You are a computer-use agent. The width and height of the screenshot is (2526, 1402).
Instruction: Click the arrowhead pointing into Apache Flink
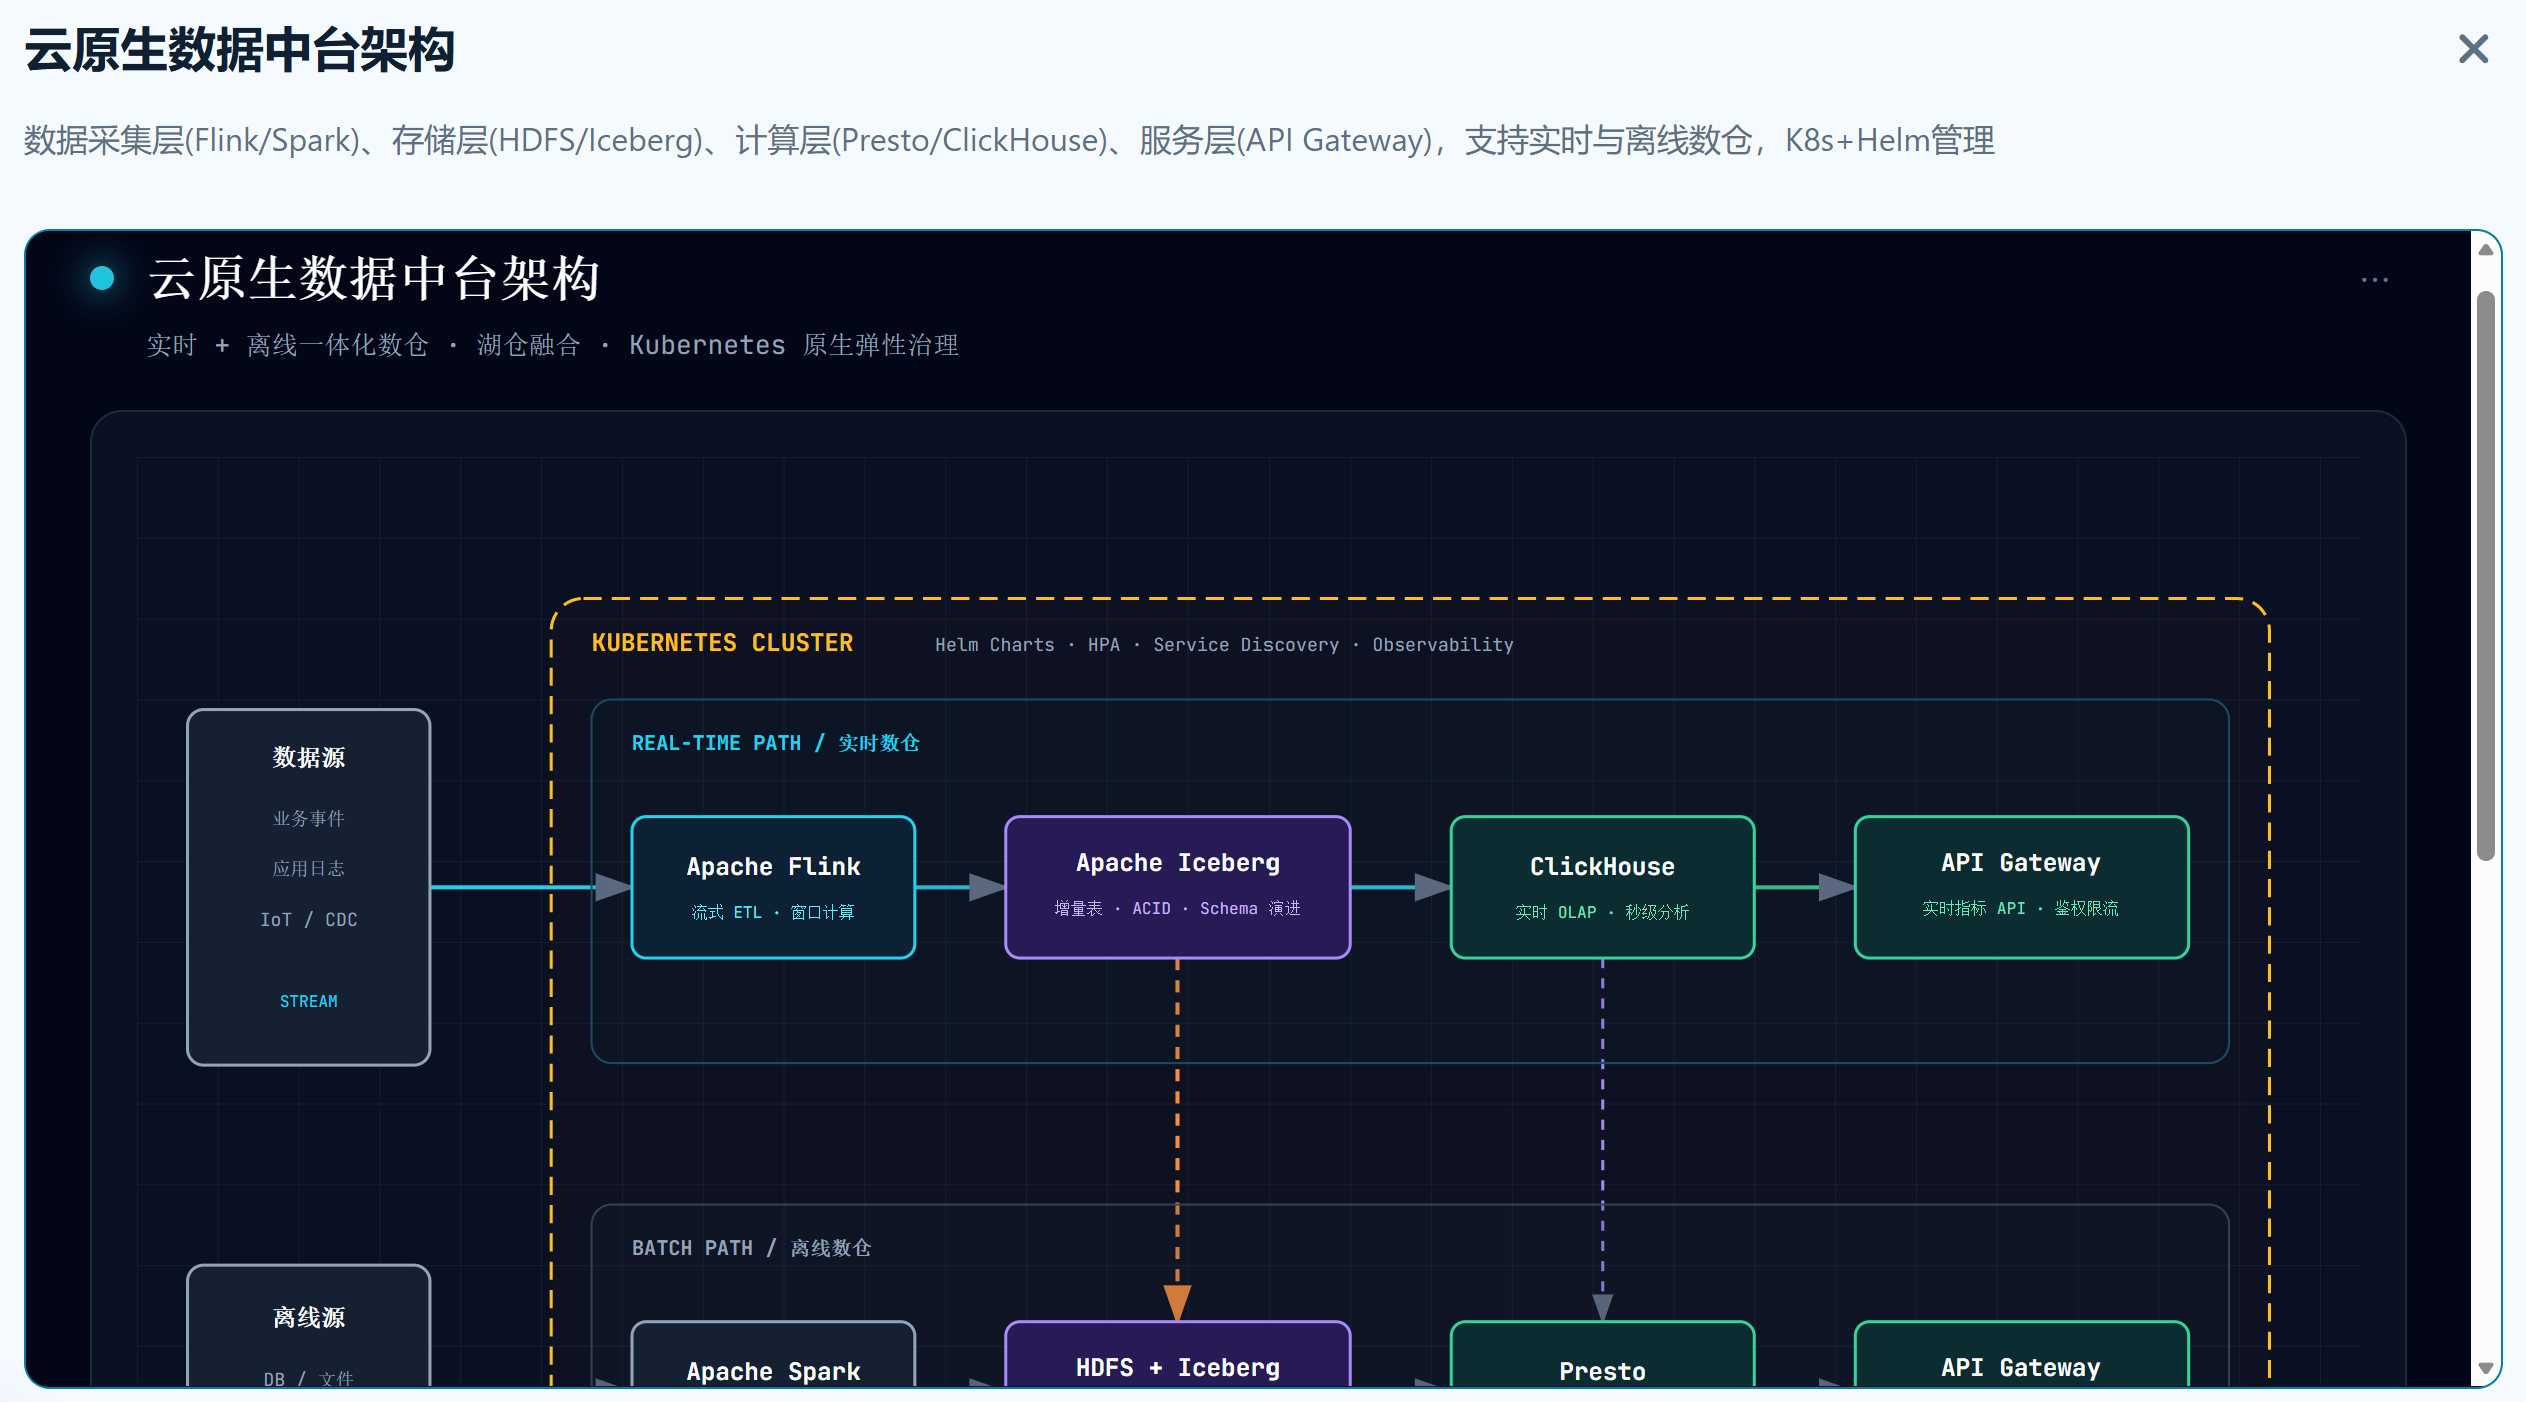613,887
